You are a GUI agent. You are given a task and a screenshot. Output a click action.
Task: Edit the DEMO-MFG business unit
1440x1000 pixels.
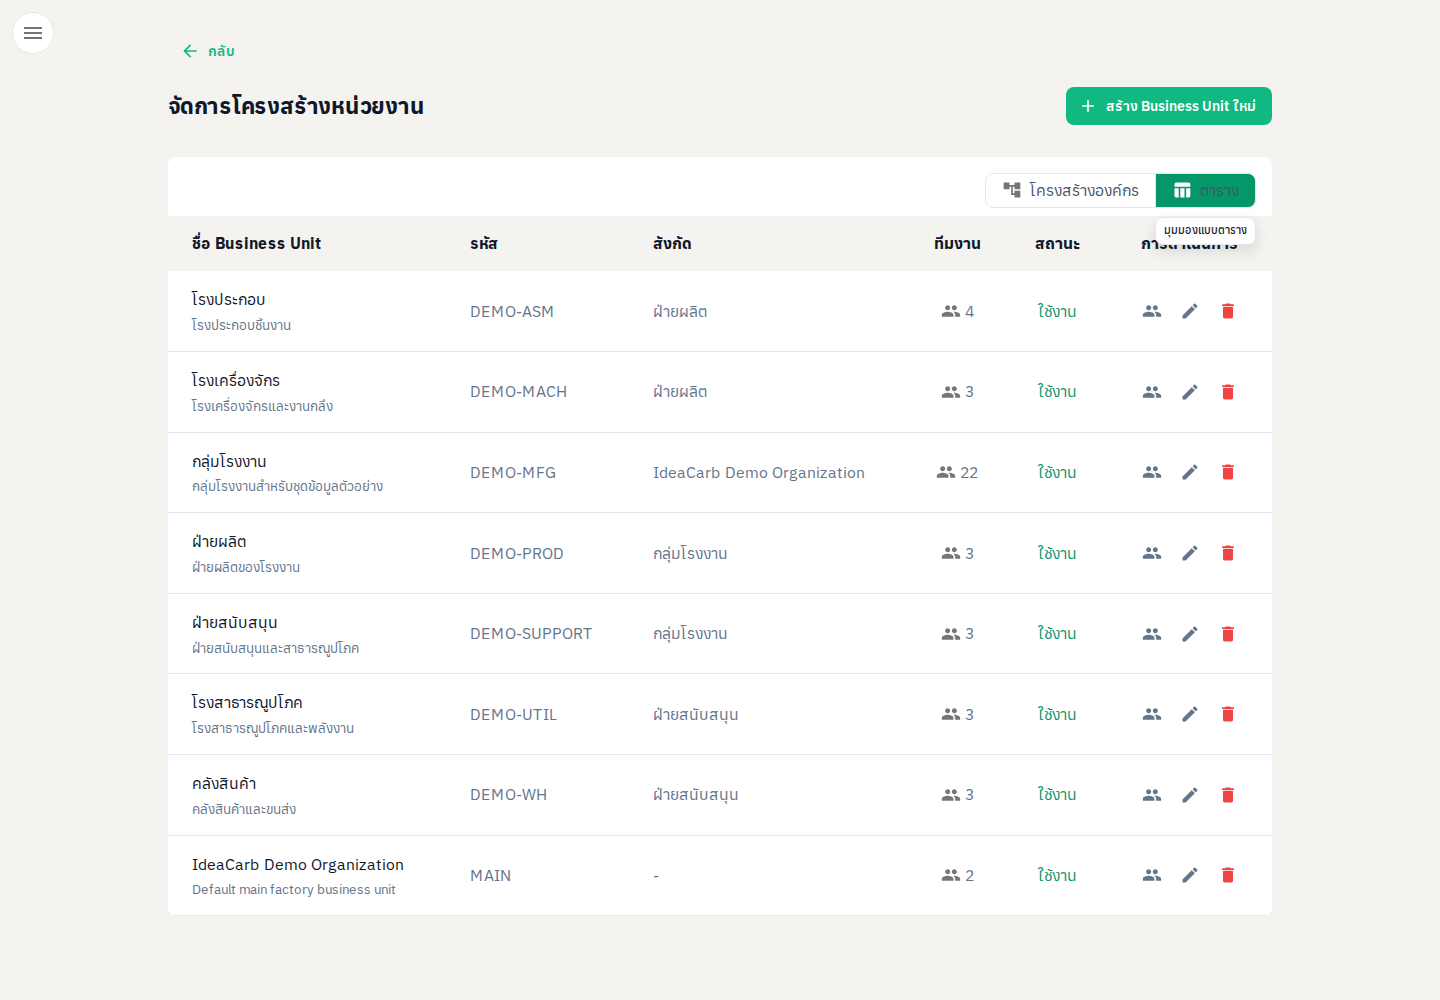[1190, 472]
